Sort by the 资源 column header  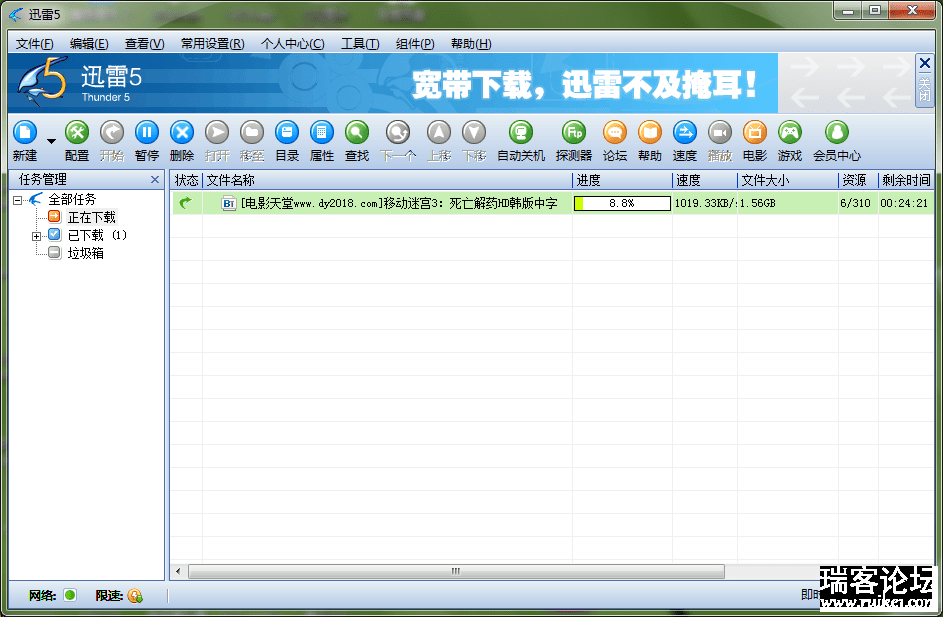tap(858, 180)
